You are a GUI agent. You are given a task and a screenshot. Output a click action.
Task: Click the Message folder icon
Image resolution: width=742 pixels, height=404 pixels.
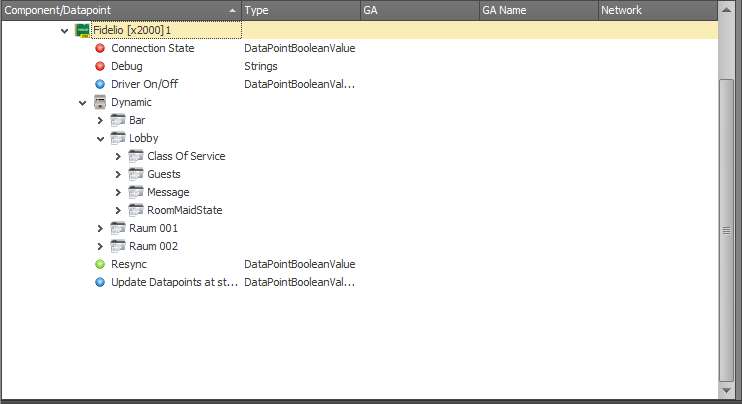coord(136,192)
